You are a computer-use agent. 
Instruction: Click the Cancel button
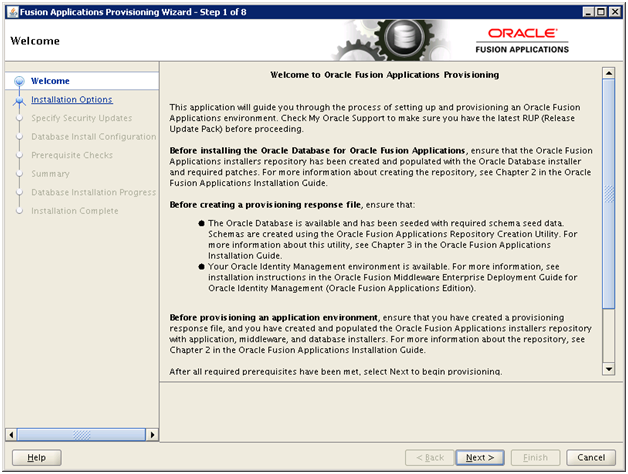click(591, 457)
